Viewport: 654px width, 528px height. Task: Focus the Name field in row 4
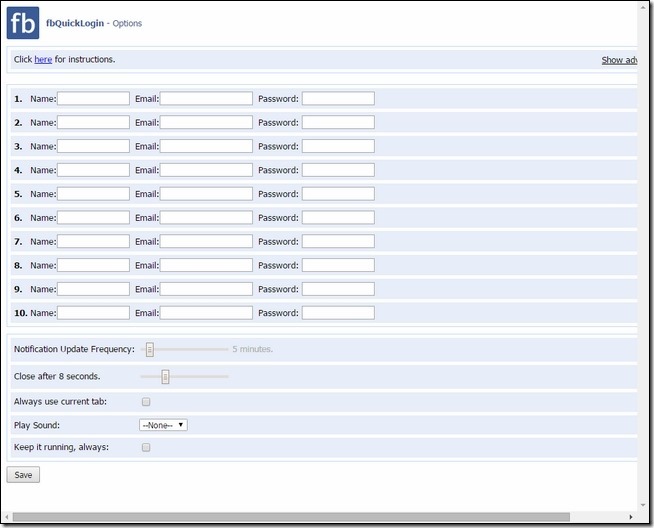(x=93, y=170)
